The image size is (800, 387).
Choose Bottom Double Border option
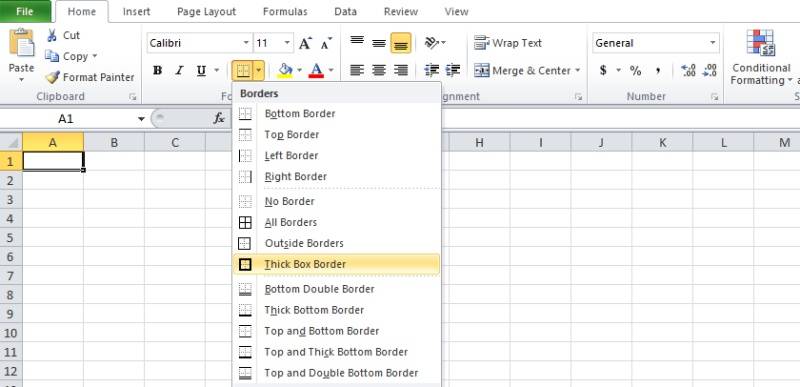[x=337, y=289]
